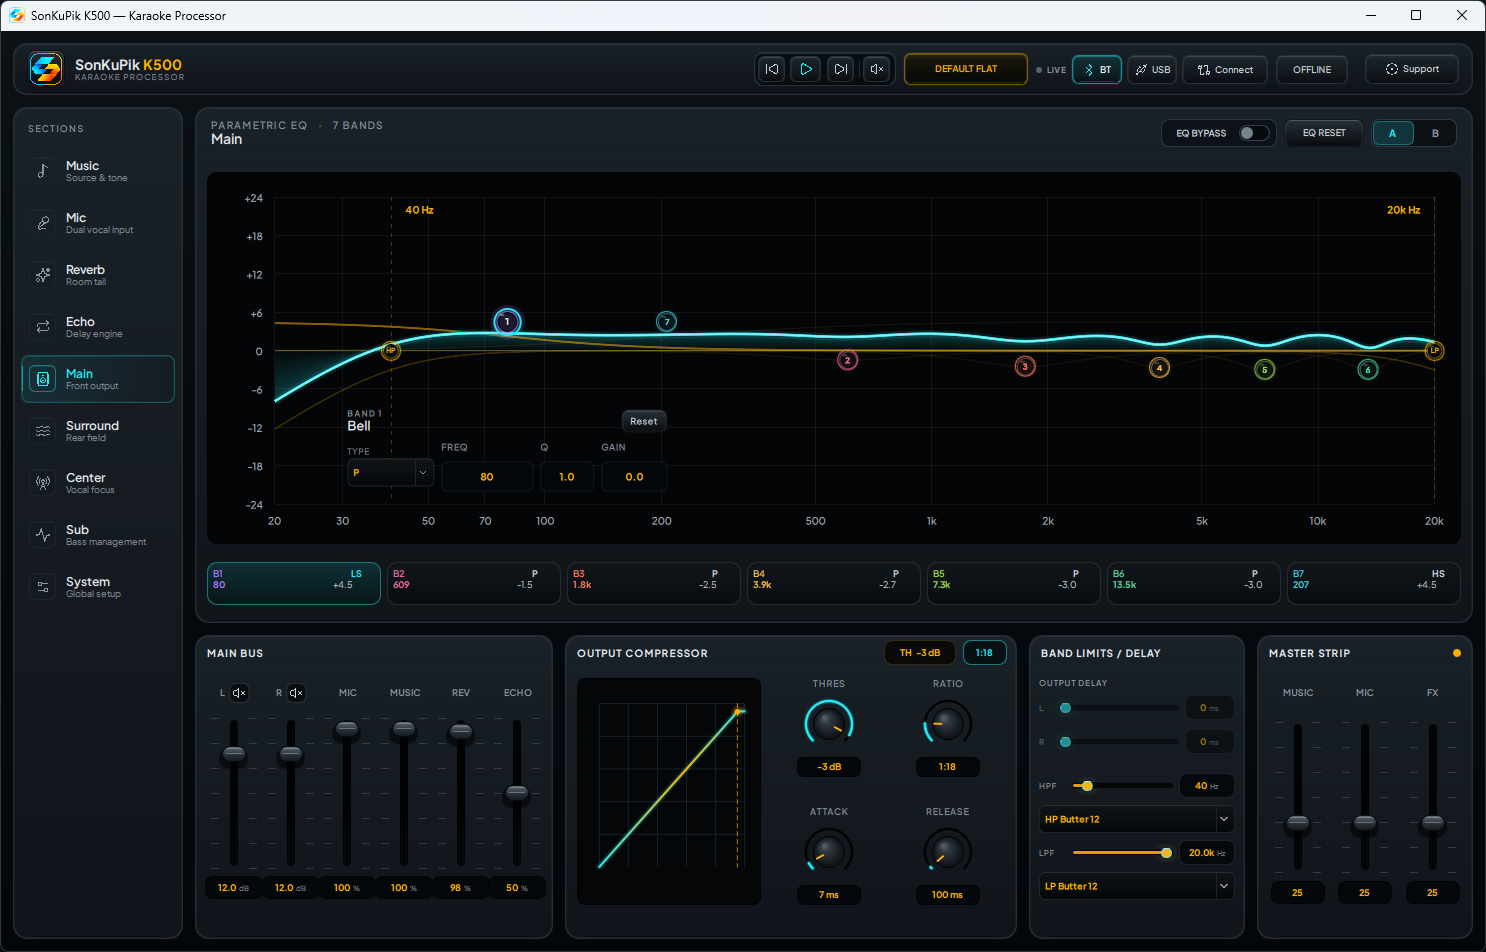
Task: Toggle the USB input source
Action: pyautogui.click(x=1152, y=70)
